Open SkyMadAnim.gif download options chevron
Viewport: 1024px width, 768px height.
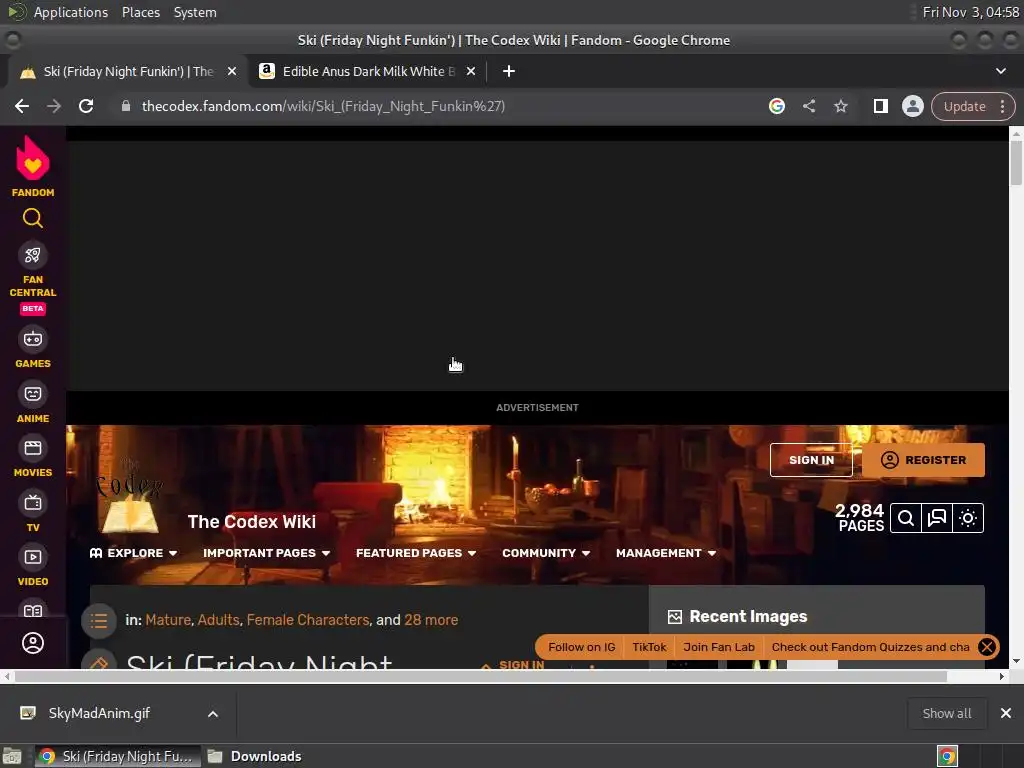pos(213,714)
